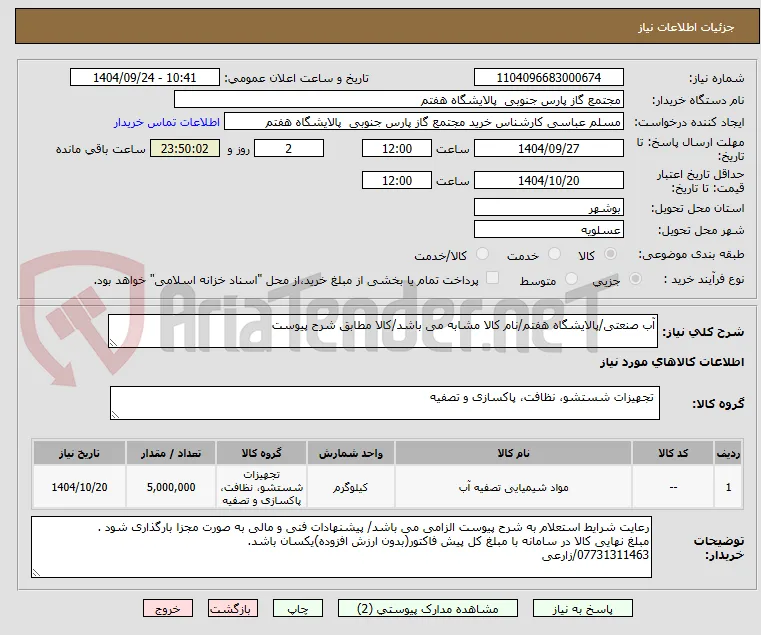Click the کد کالا column header
761x635 pixels.
click(673, 453)
